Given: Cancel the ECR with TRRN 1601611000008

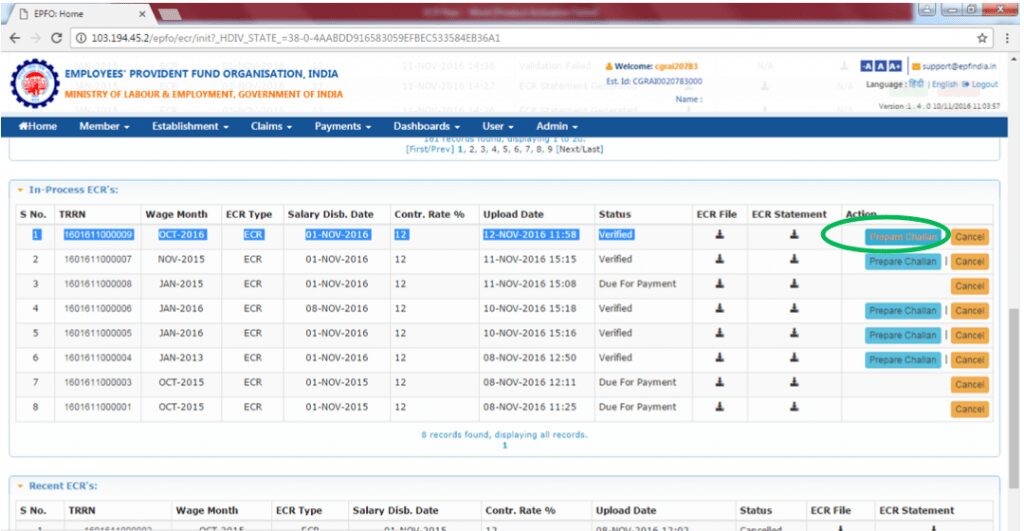Looking at the screenshot, I should click(969, 286).
